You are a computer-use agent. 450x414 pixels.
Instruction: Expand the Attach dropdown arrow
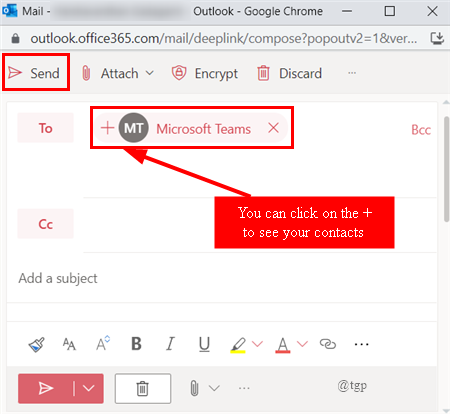150,73
